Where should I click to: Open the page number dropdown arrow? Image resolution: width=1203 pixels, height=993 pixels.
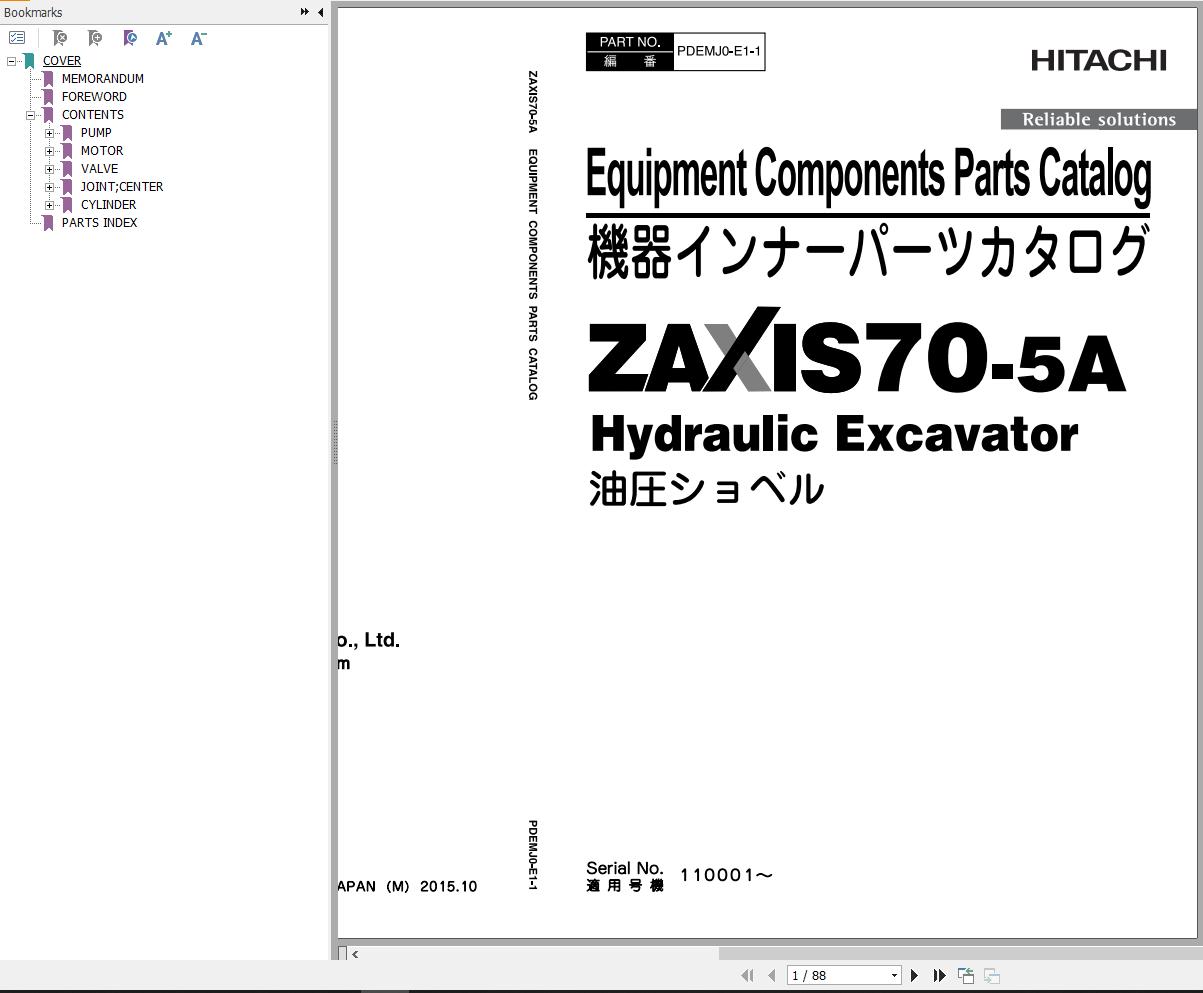tap(894, 976)
